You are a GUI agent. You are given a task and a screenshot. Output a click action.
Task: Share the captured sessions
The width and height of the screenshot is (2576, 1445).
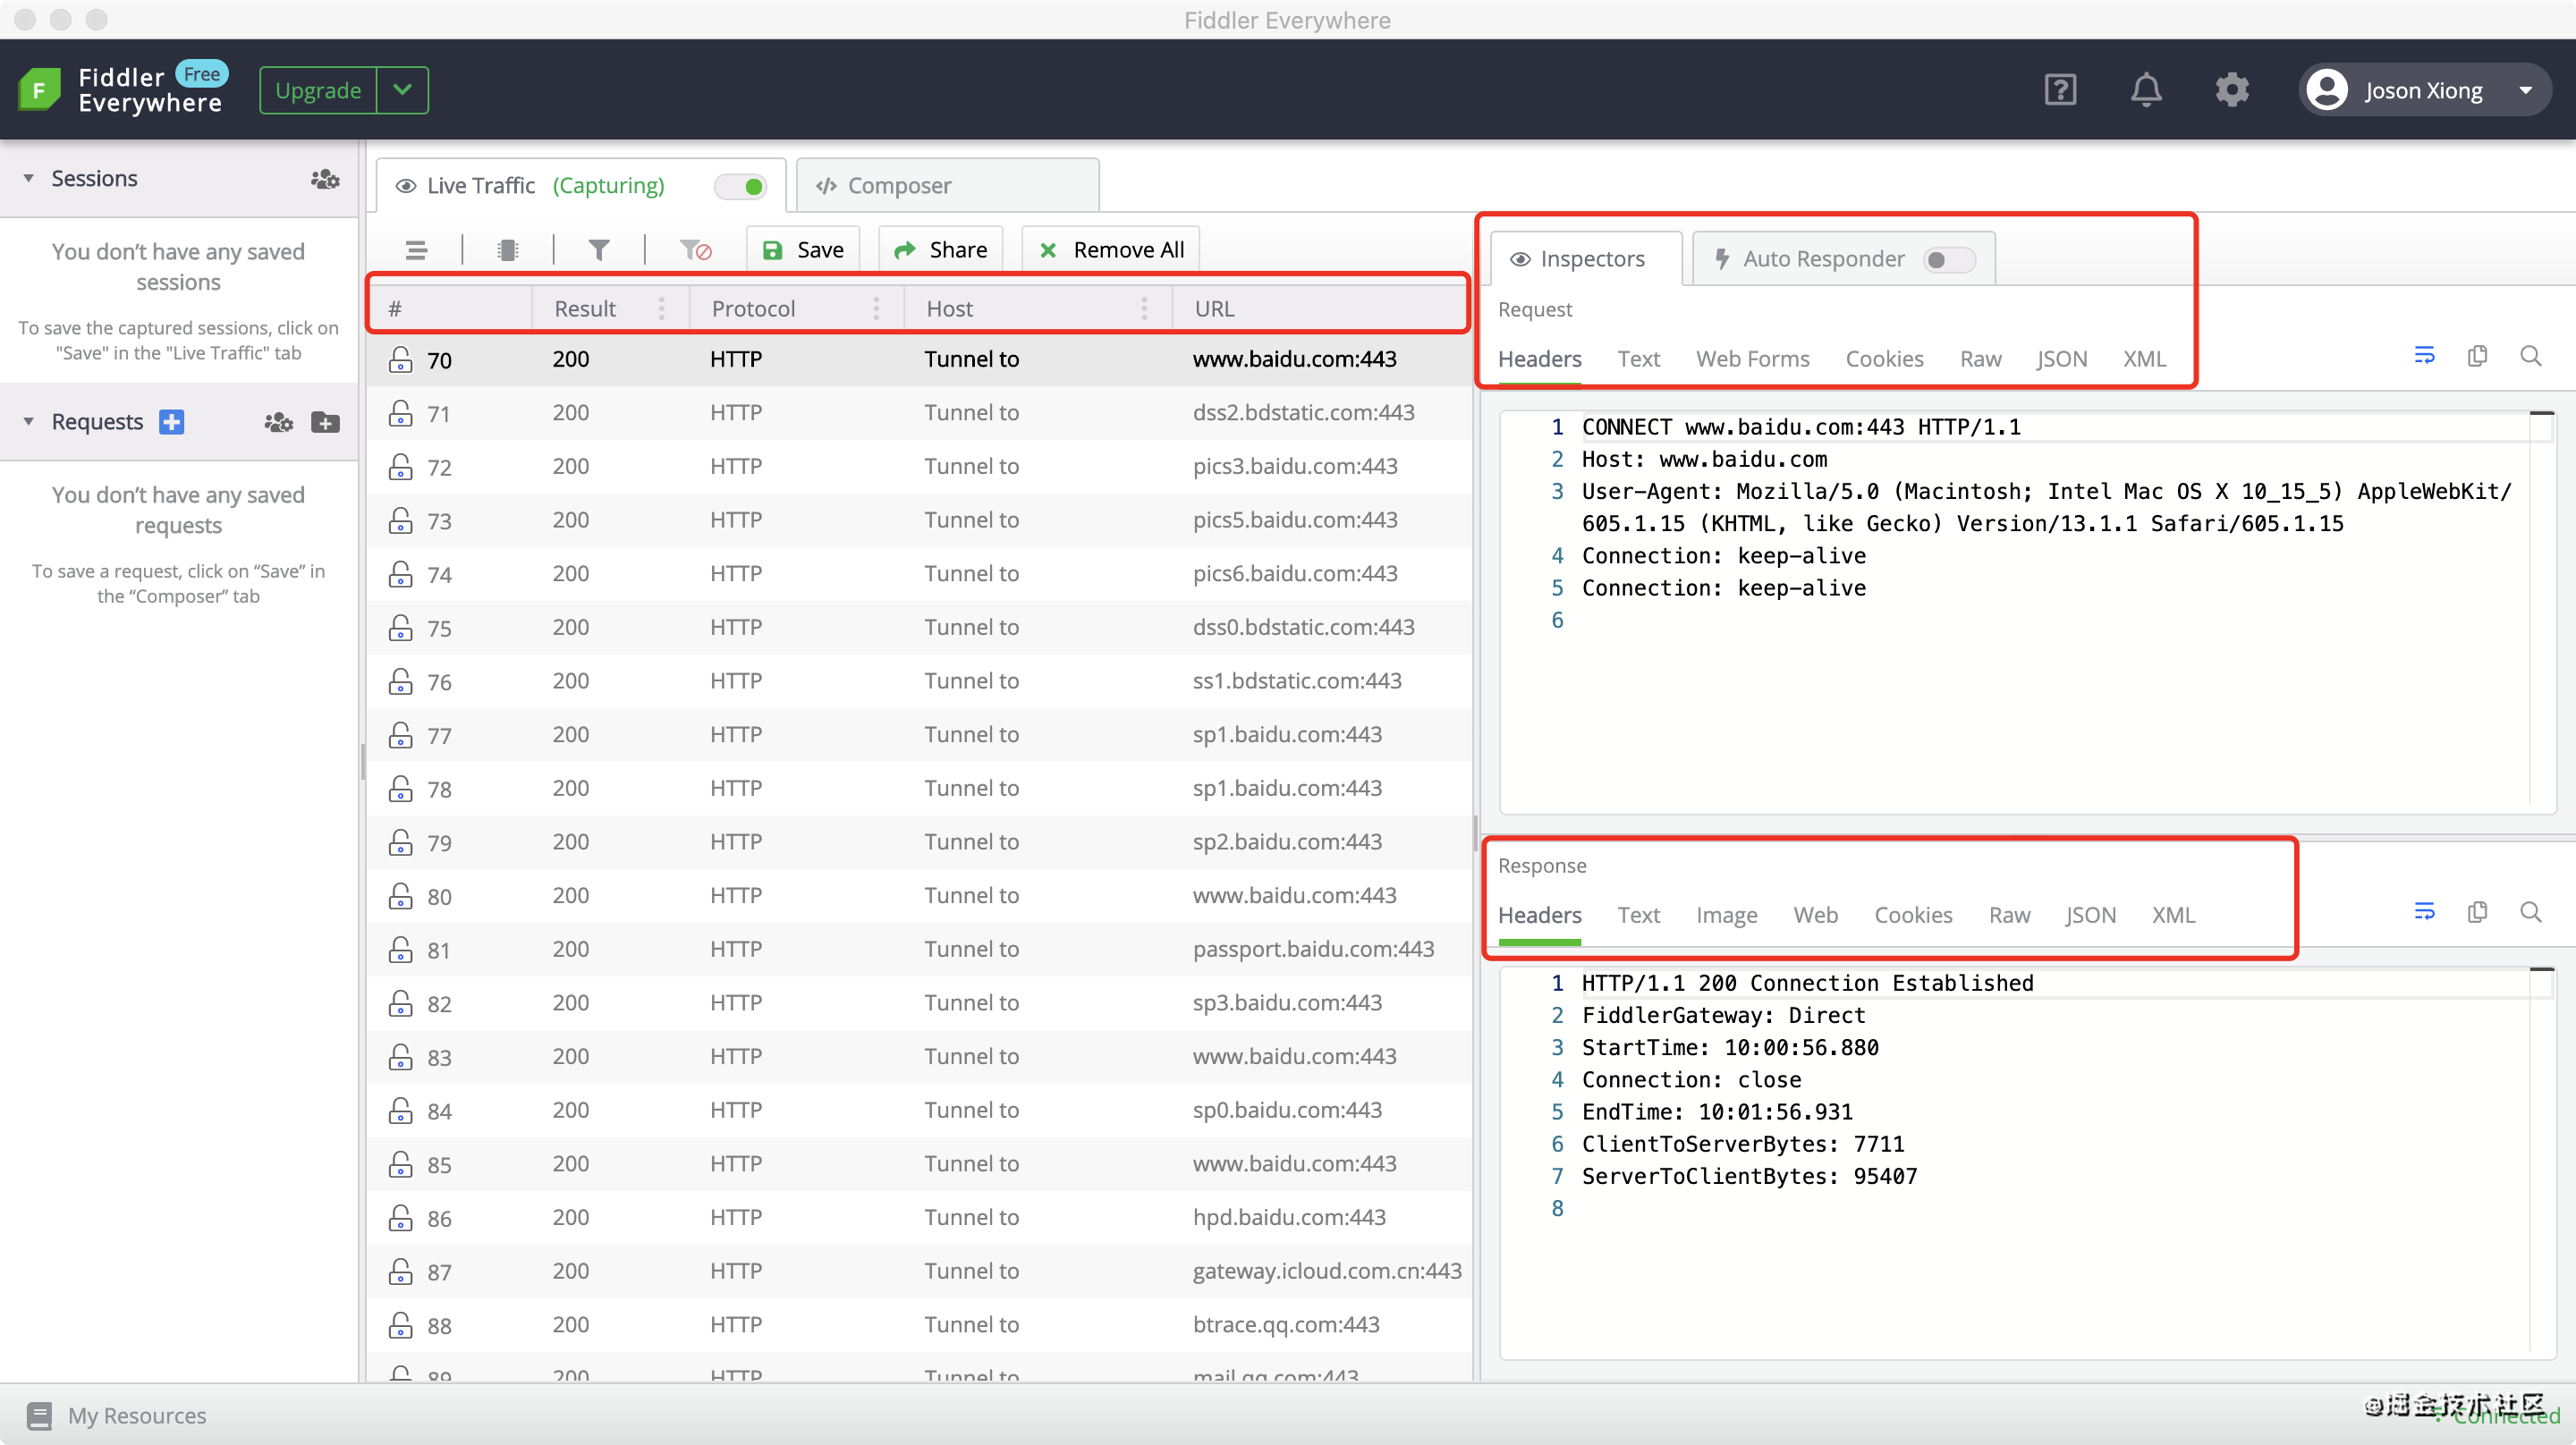tap(940, 250)
